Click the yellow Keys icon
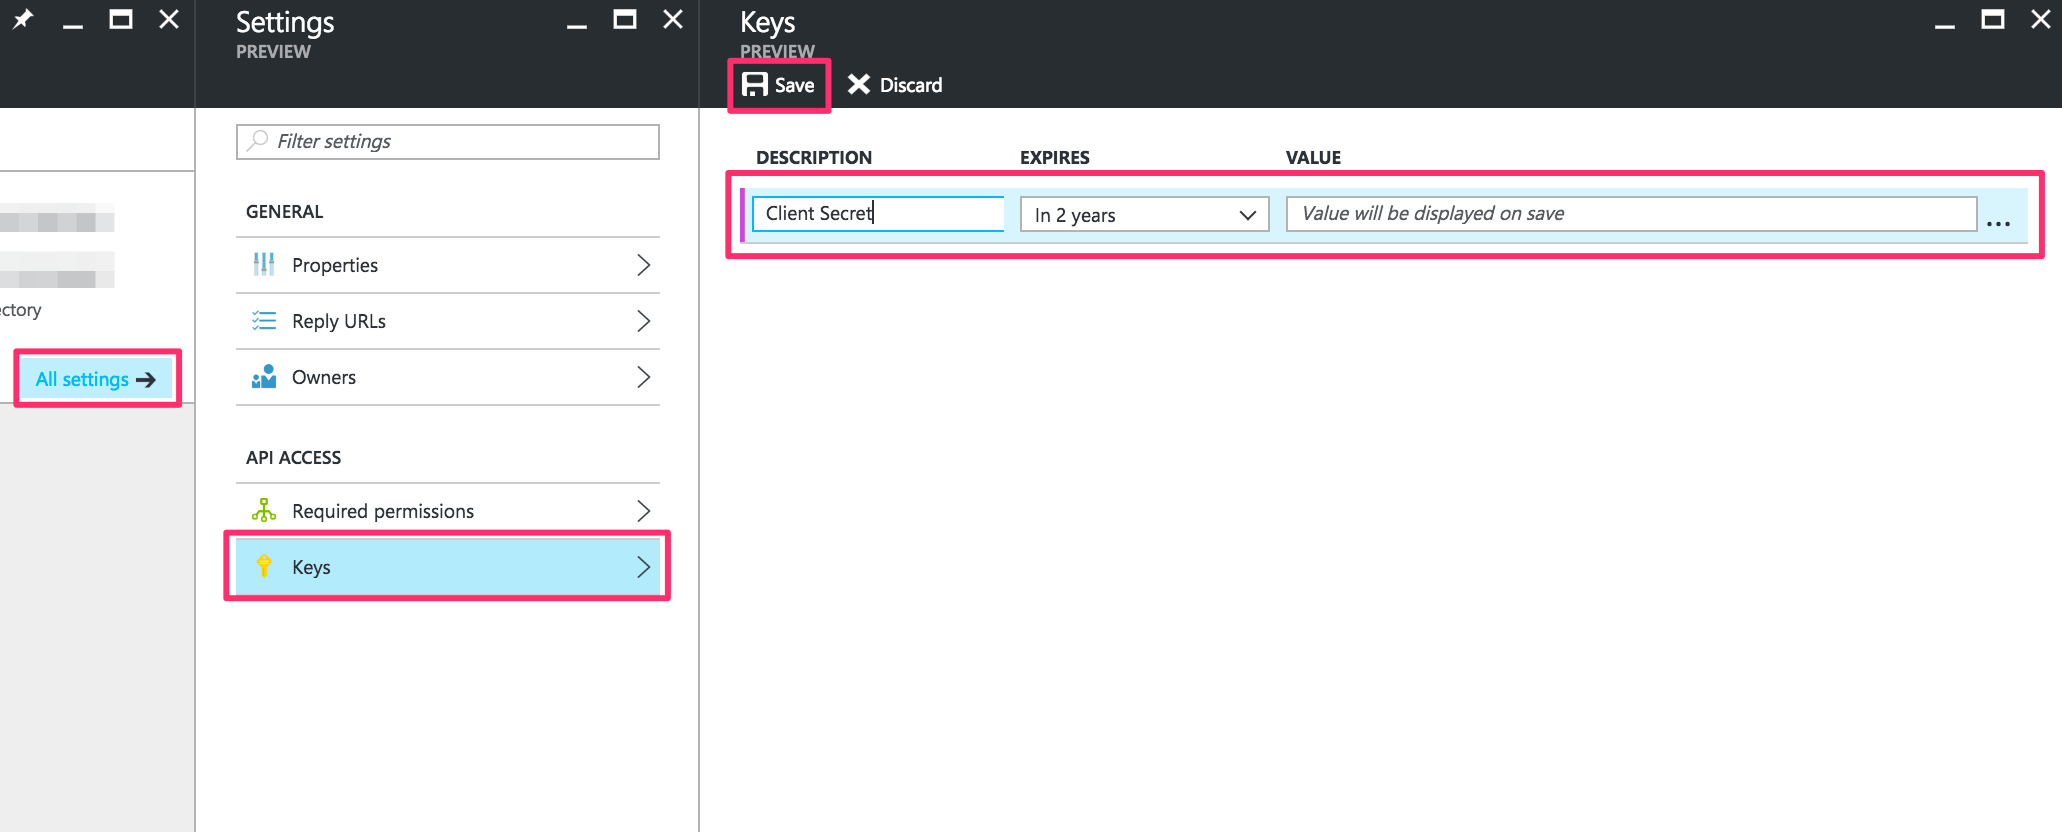 [264, 566]
